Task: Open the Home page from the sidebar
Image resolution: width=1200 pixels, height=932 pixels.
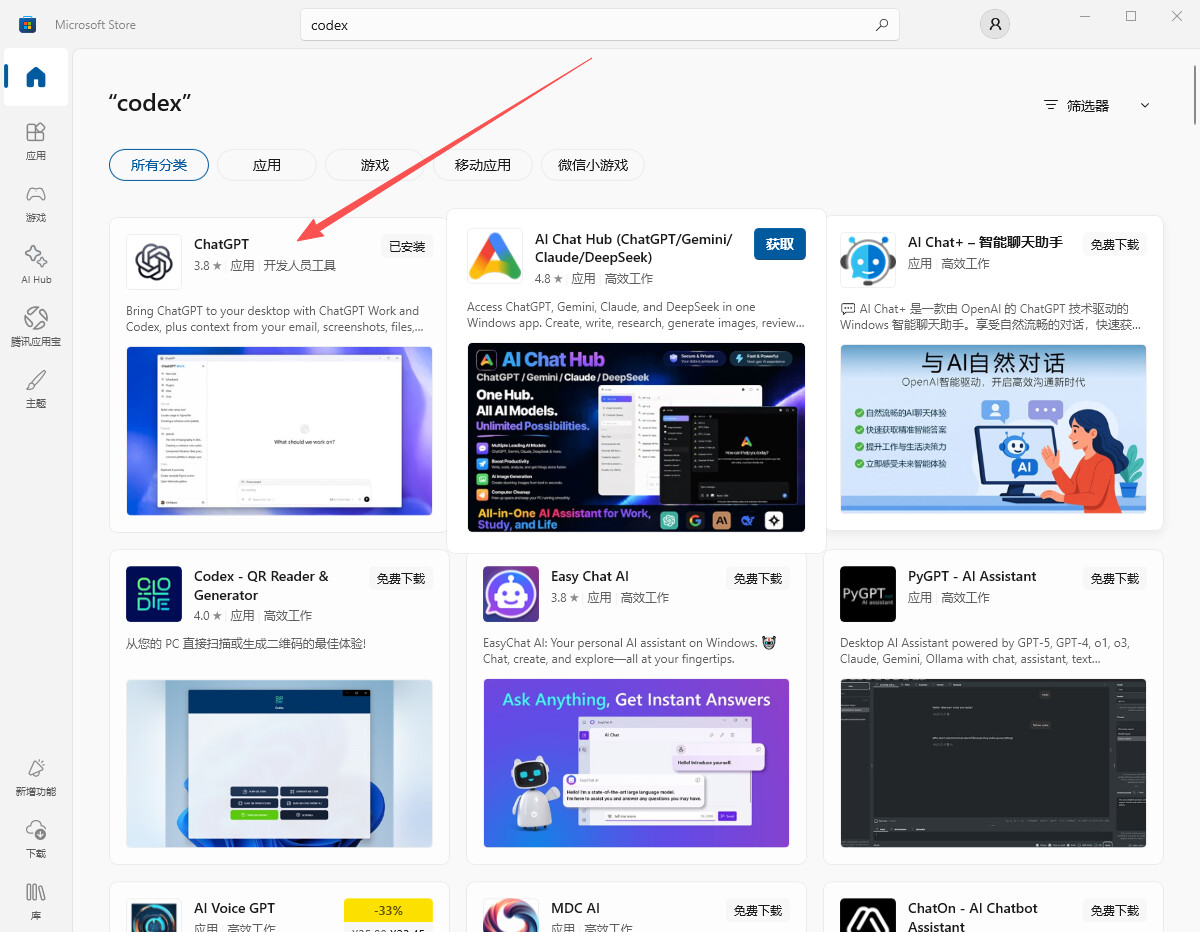Action: point(36,77)
